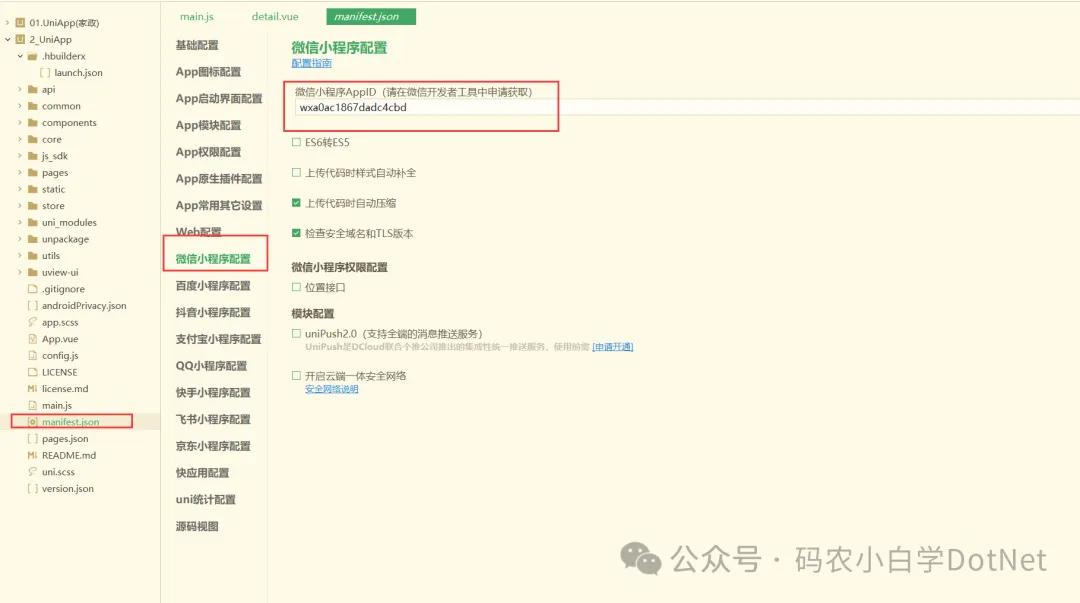
Task: Click the 申请开通 link
Action: click(x=612, y=347)
